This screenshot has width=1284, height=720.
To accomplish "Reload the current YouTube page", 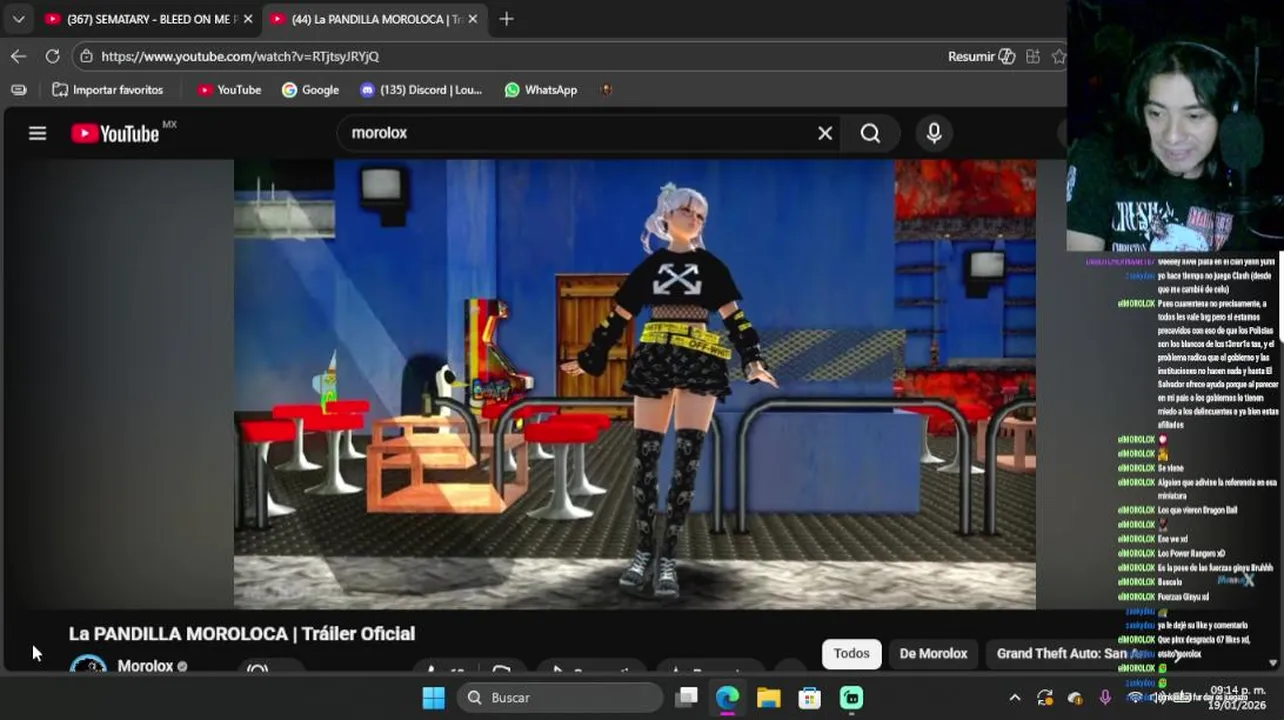I will (52, 56).
